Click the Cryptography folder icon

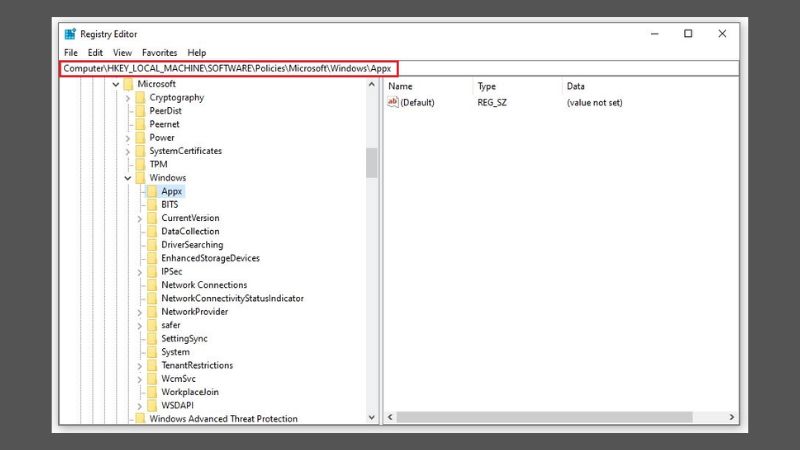pos(139,98)
